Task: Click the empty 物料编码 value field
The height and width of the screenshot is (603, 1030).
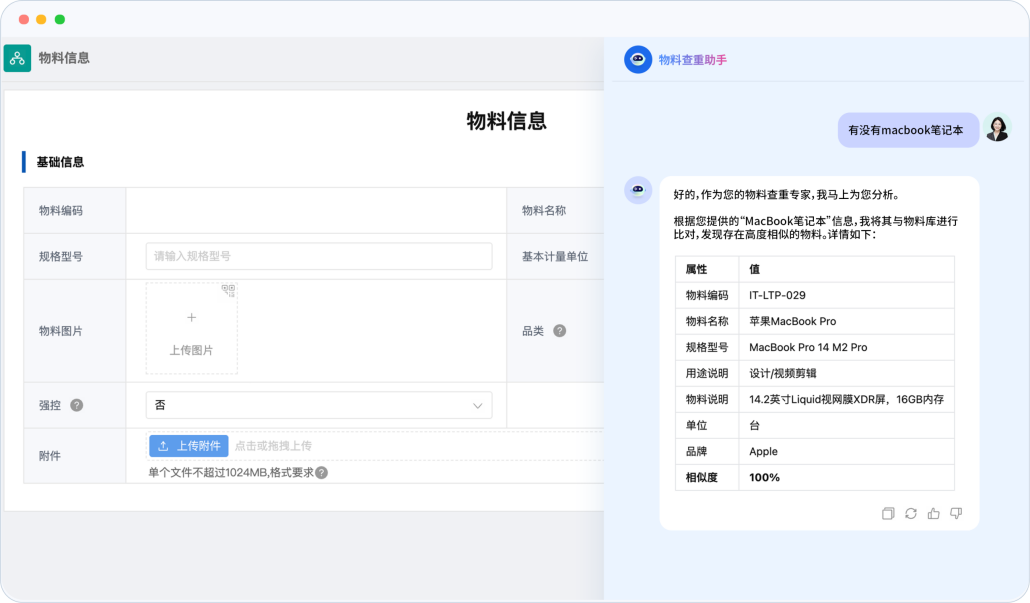Action: pyautogui.click(x=316, y=211)
